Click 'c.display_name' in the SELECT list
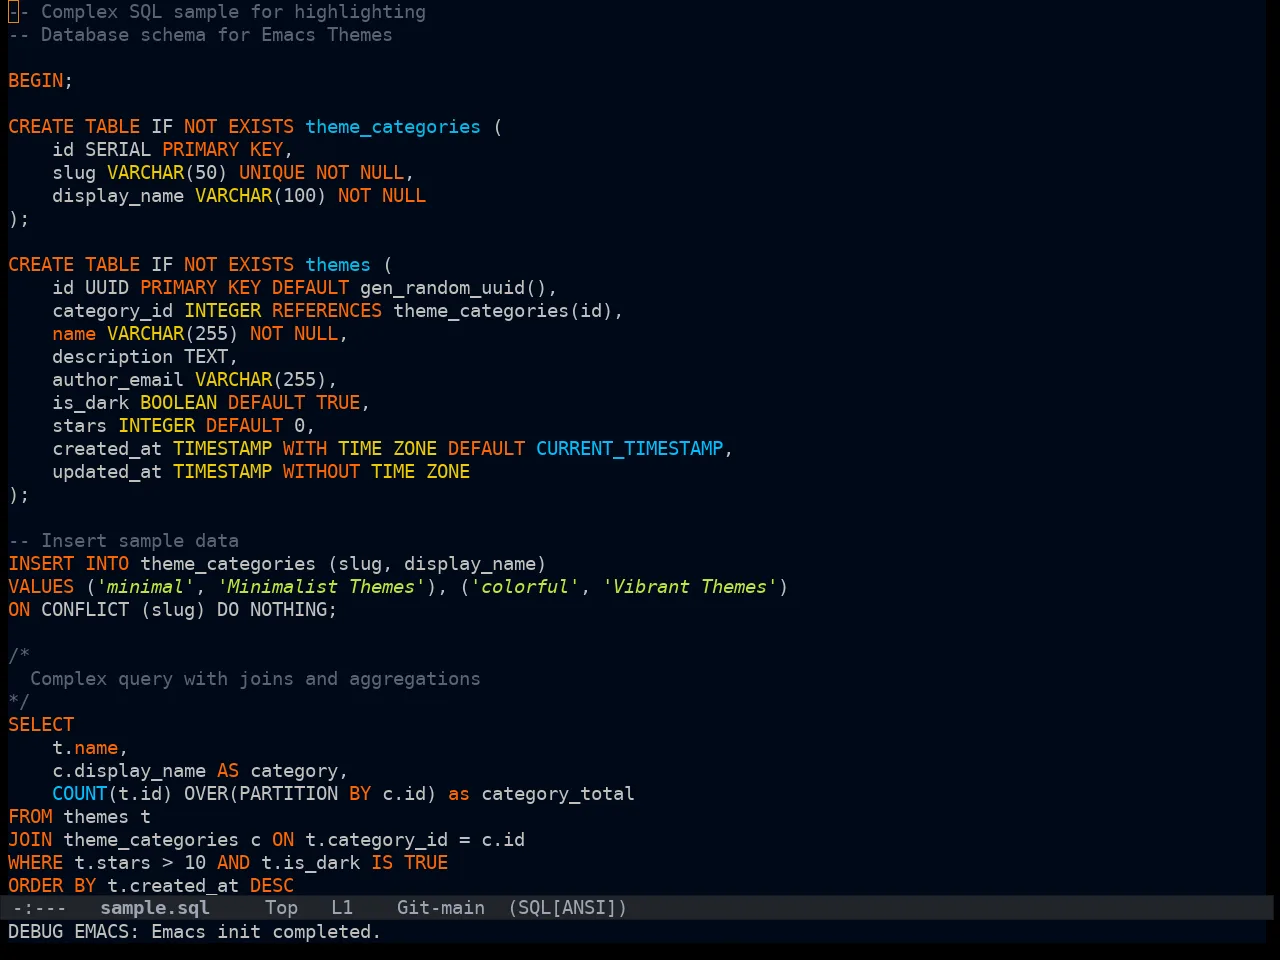 [129, 771]
